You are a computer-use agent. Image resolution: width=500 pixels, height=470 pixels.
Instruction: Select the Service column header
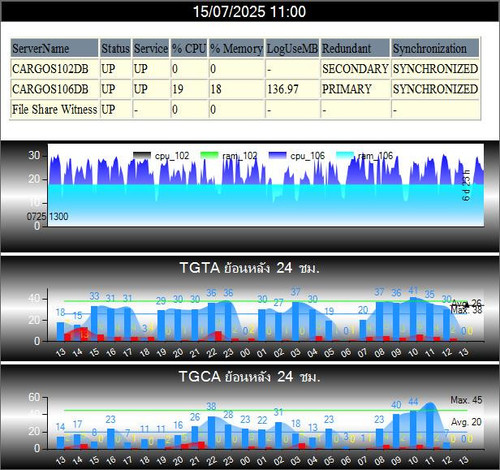click(x=151, y=48)
